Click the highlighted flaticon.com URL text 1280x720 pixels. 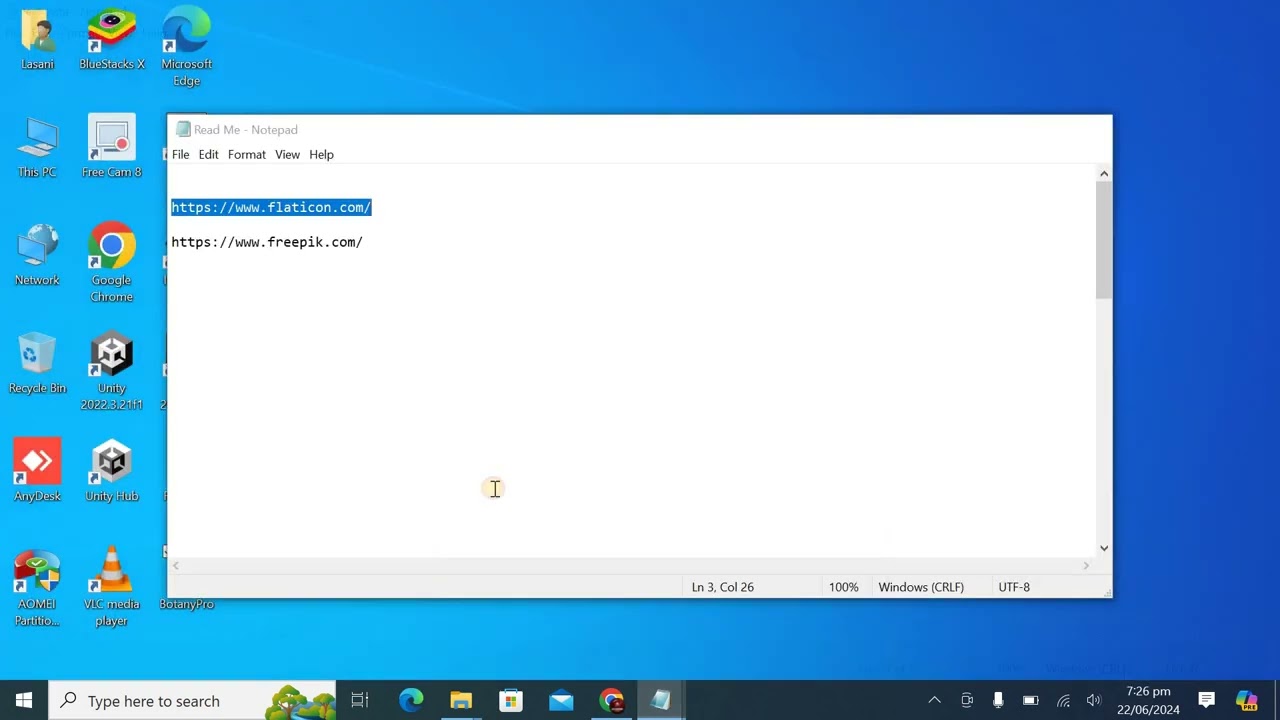point(271,207)
